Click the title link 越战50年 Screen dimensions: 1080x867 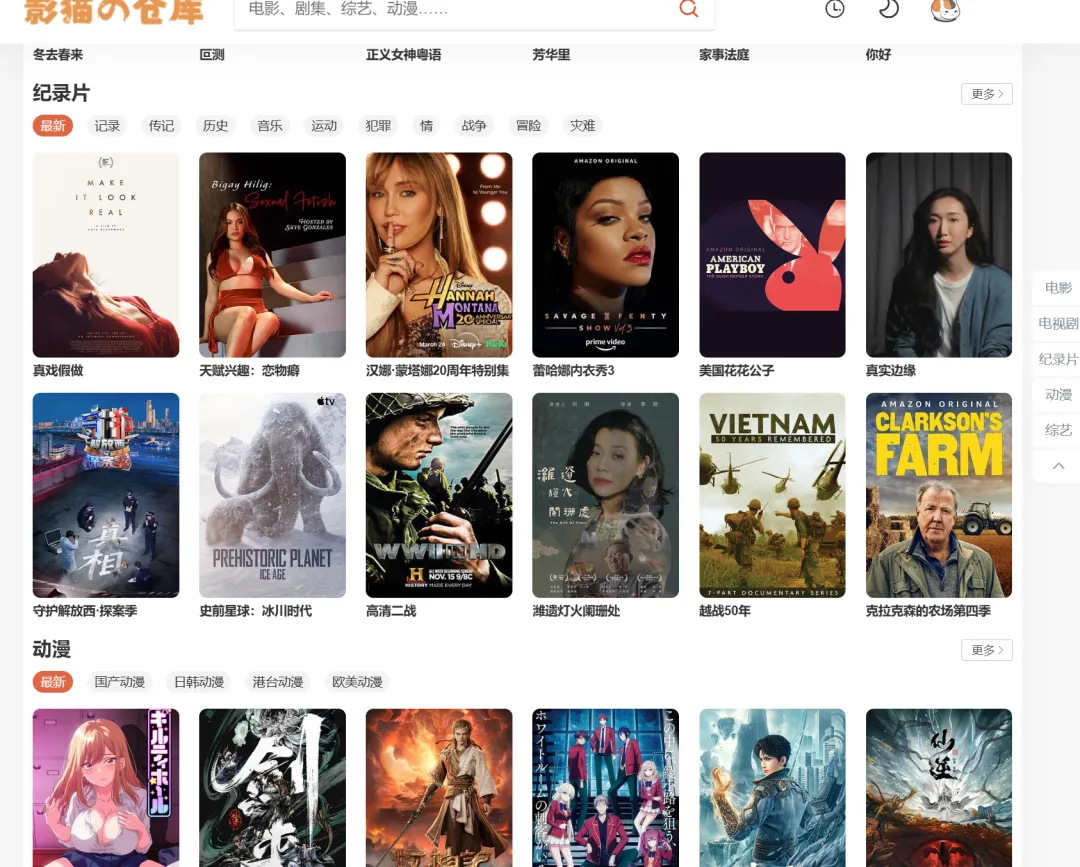725,611
